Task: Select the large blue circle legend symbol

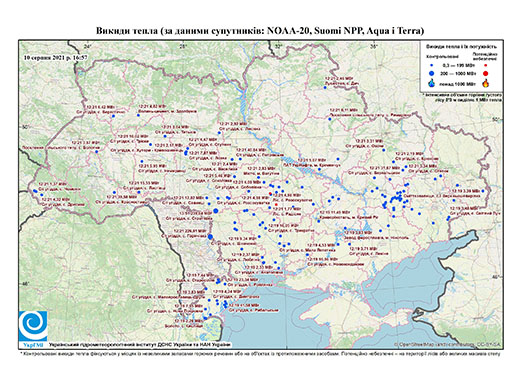Action: click(x=431, y=74)
